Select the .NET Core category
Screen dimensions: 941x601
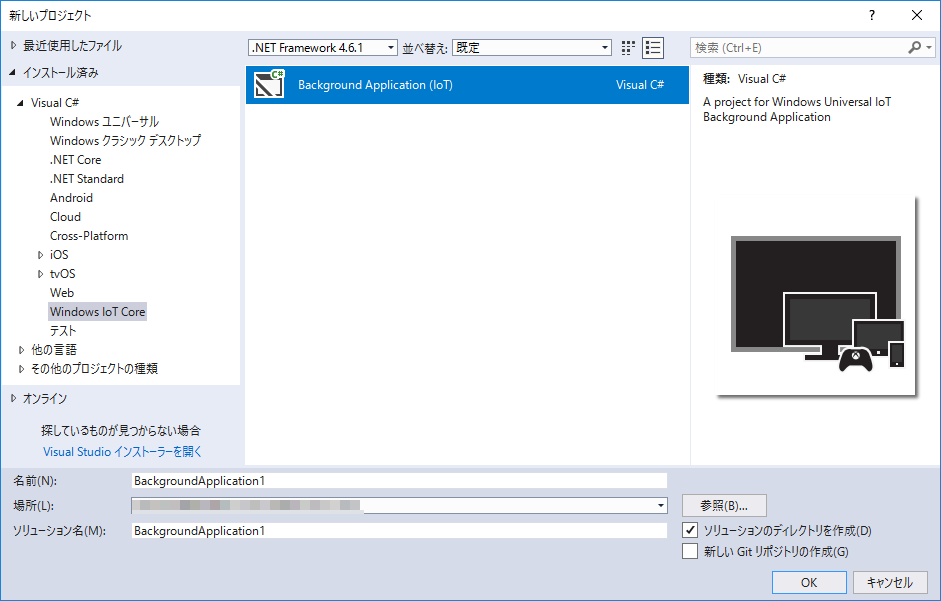(x=76, y=160)
